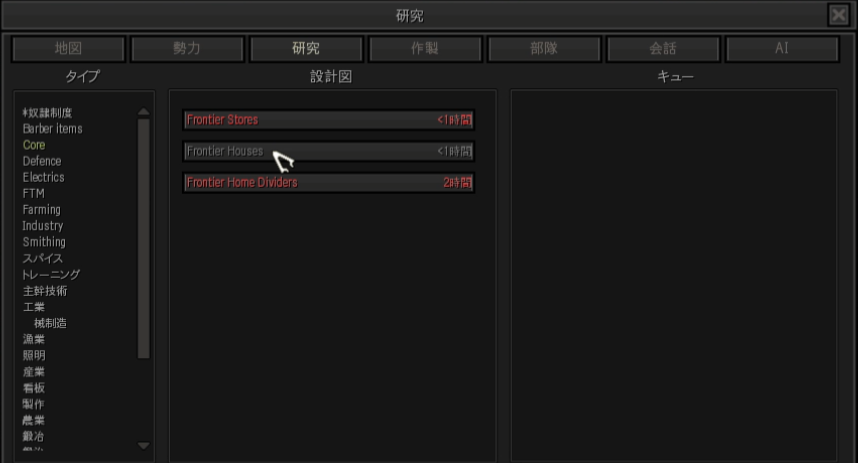
Task: Click the type list scrollbar track
Action: [x=143, y=239]
